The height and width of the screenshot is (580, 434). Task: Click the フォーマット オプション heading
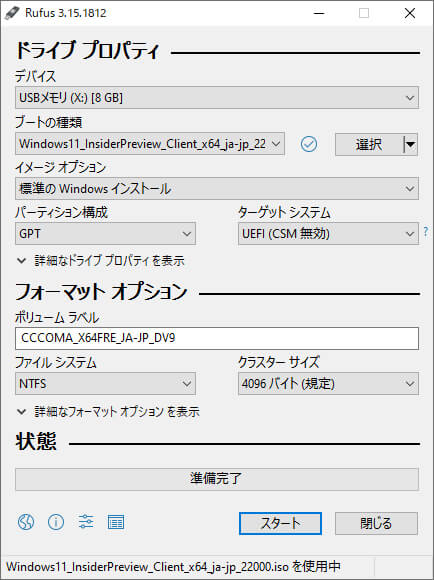coord(101,291)
